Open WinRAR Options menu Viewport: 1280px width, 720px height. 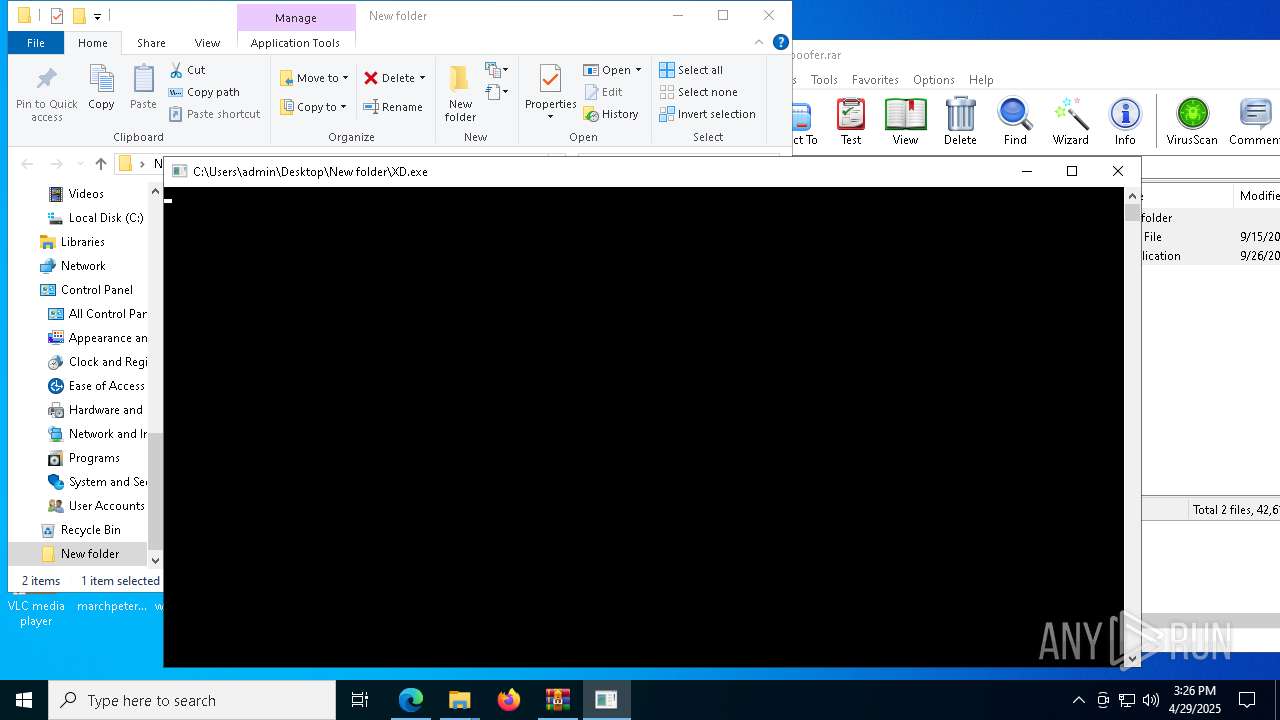(x=933, y=80)
